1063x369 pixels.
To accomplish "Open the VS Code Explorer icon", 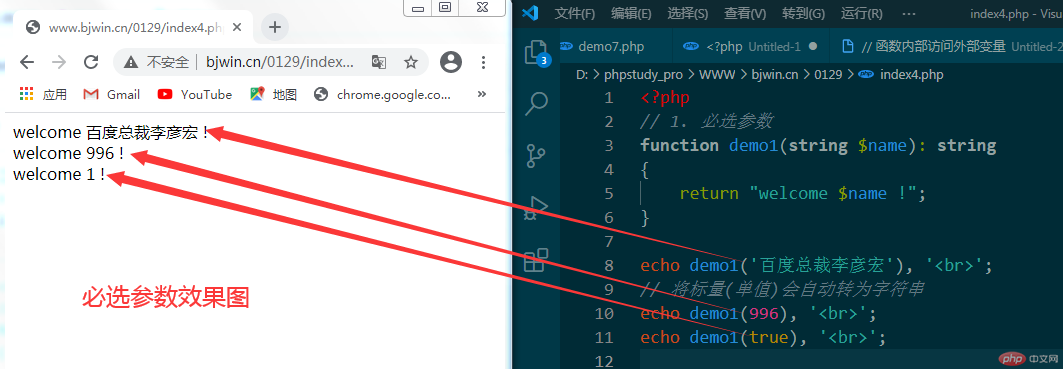I will coord(536,52).
